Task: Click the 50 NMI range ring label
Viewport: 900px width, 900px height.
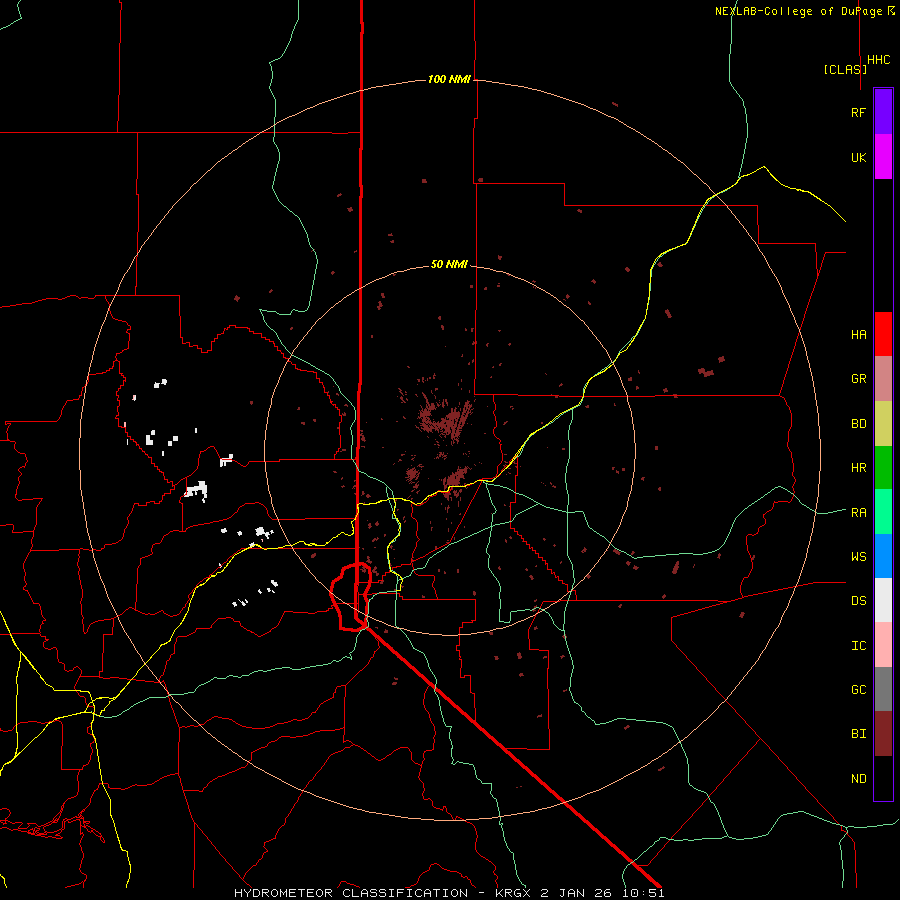Action: (449, 264)
